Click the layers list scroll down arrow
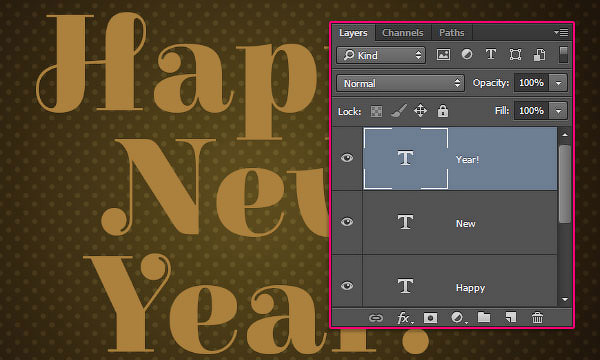This screenshot has width=600, height=360. point(565,300)
